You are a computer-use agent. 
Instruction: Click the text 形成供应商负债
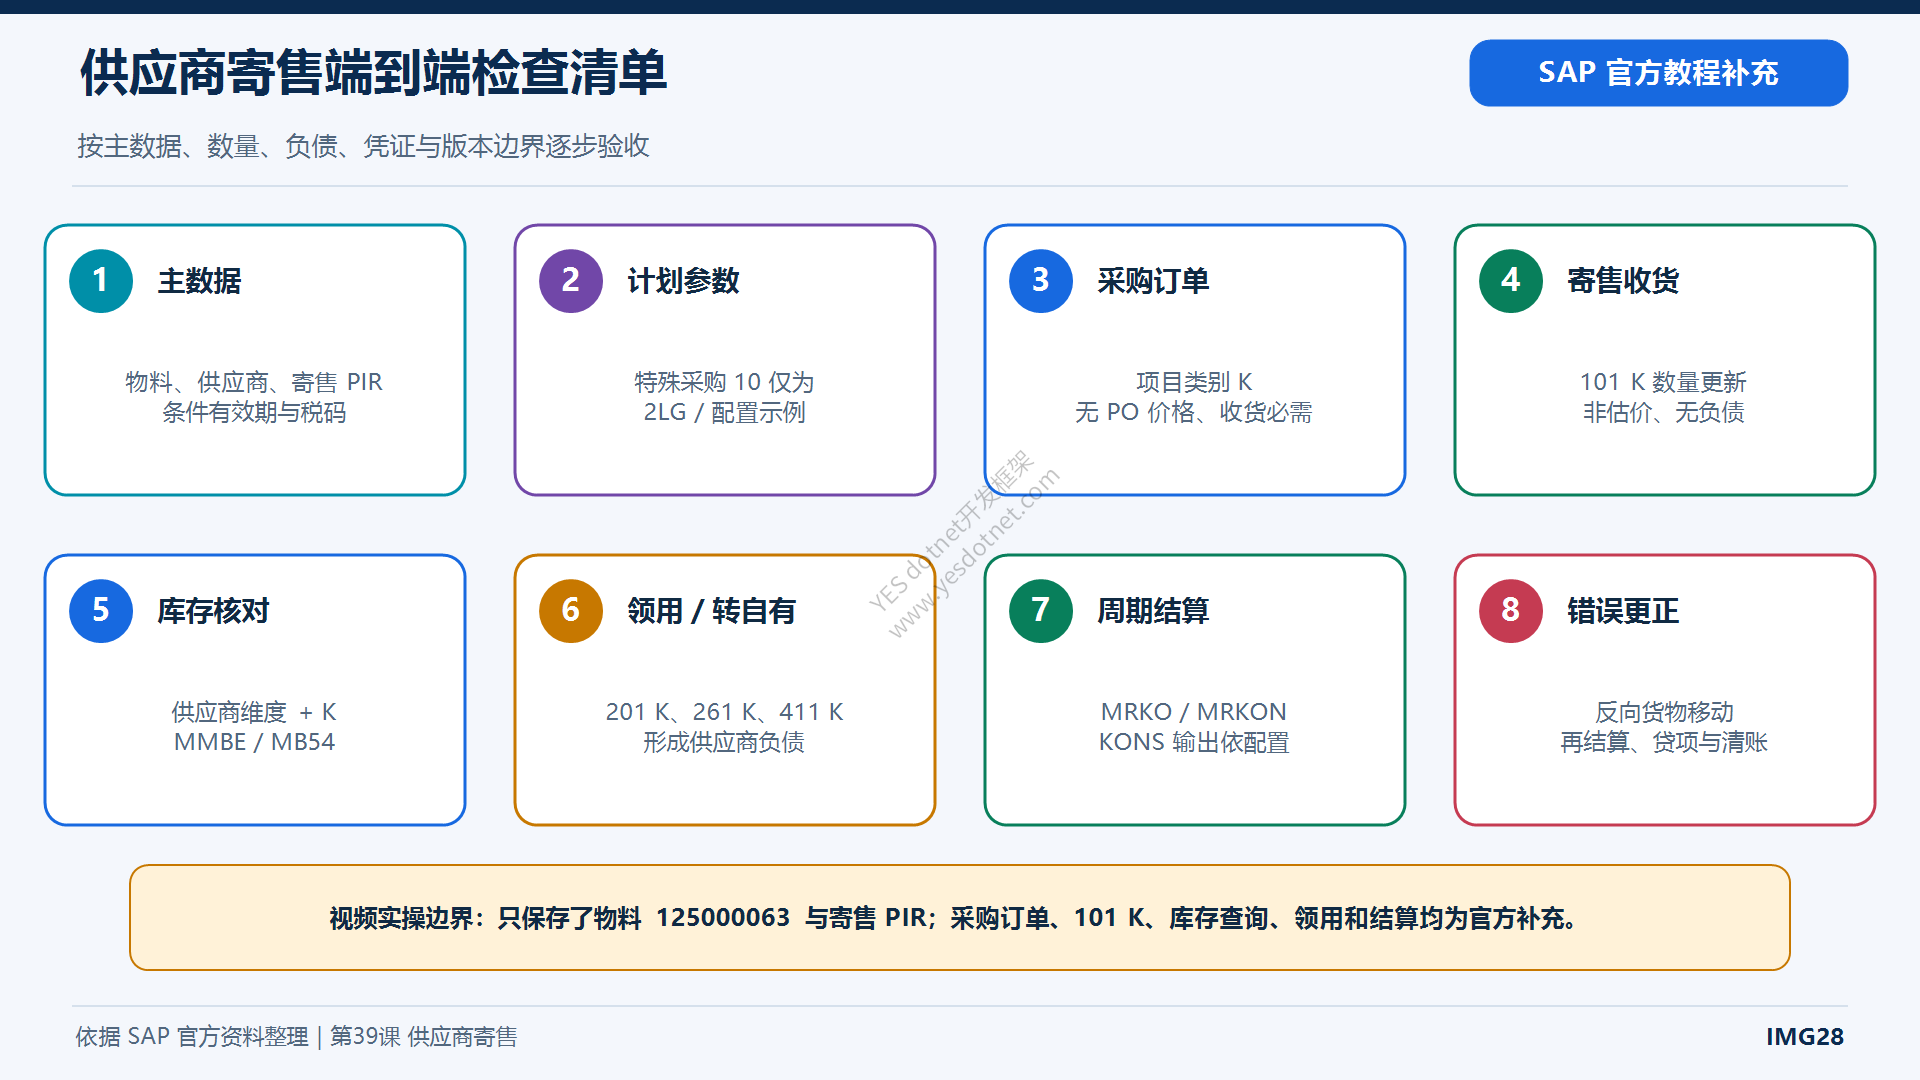click(x=724, y=742)
